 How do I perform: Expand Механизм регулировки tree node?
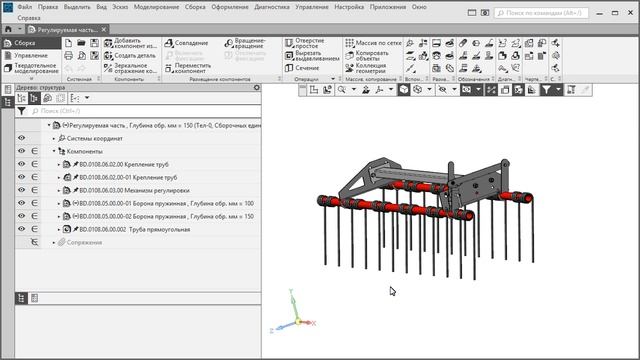click(x=59, y=191)
